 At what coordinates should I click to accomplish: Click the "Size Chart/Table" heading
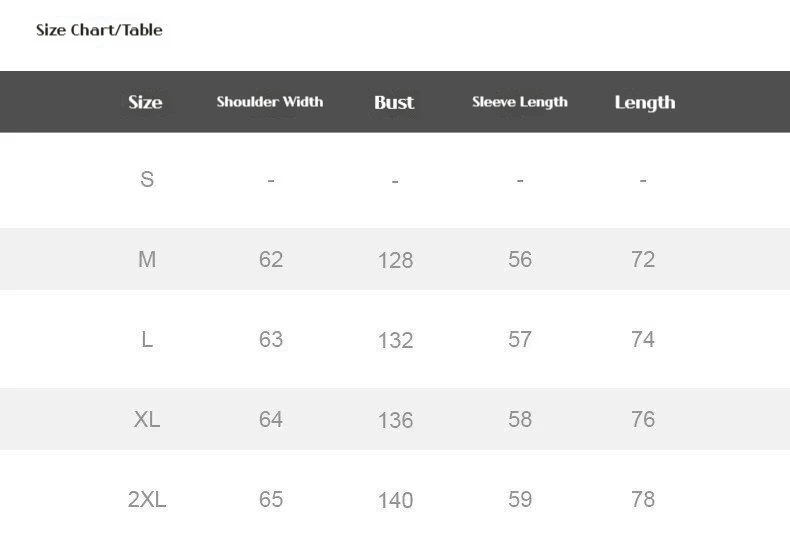(x=99, y=30)
